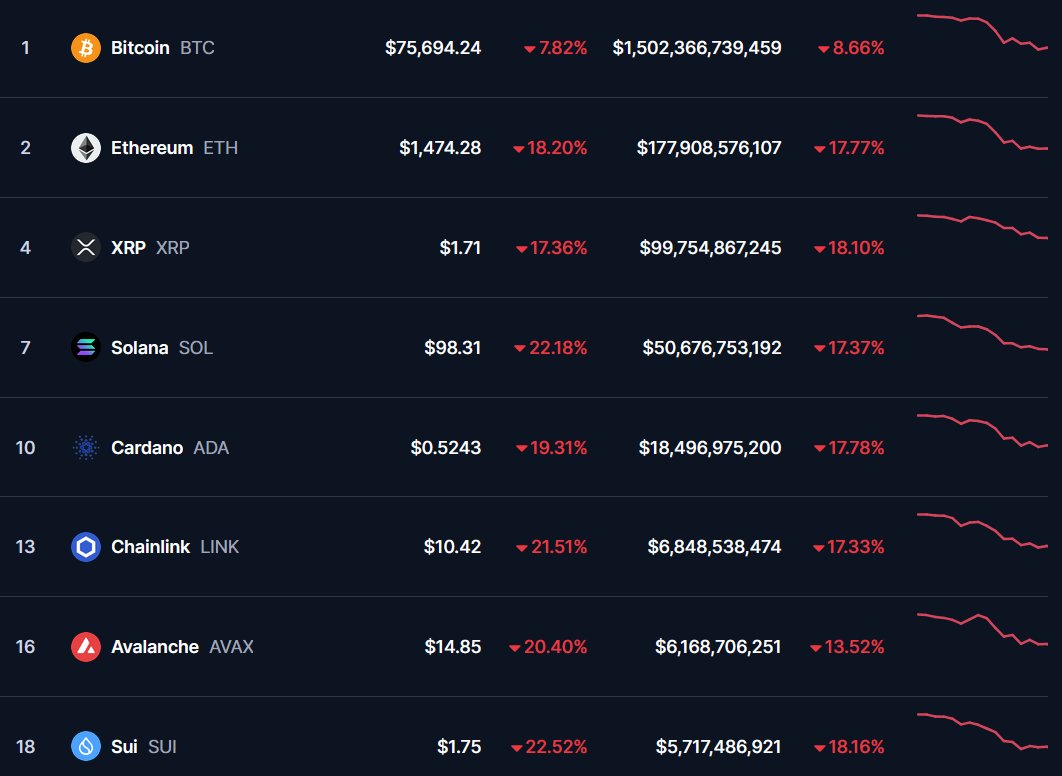Image resolution: width=1062 pixels, height=776 pixels.
Task: Select the Chainlink price $10.42
Action: pyautogui.click(x=452, y=546)
